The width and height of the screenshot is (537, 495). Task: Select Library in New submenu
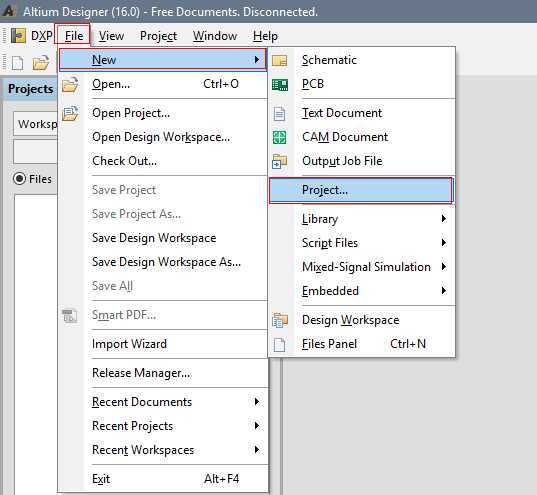pyautogui.click(x=362, y=219)
